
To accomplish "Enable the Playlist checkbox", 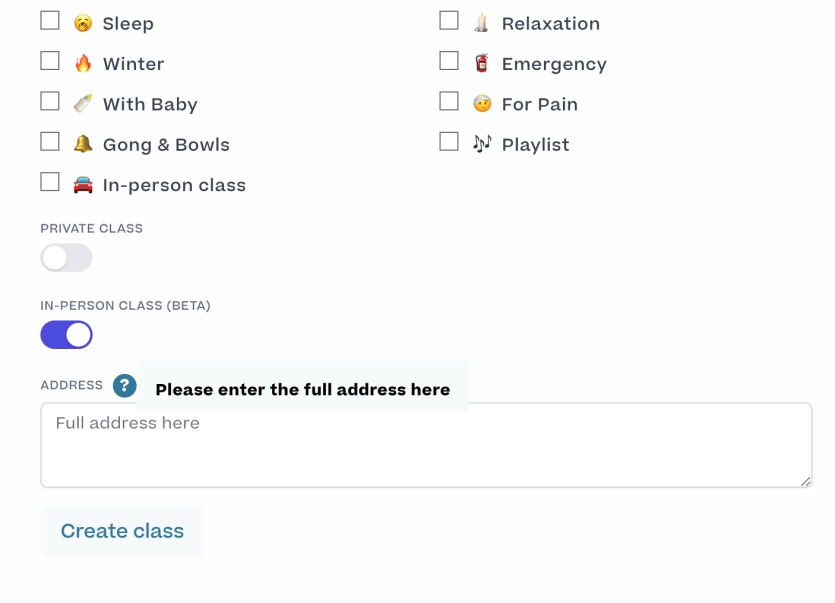I will pyautogui.click(x=449, y=142).
